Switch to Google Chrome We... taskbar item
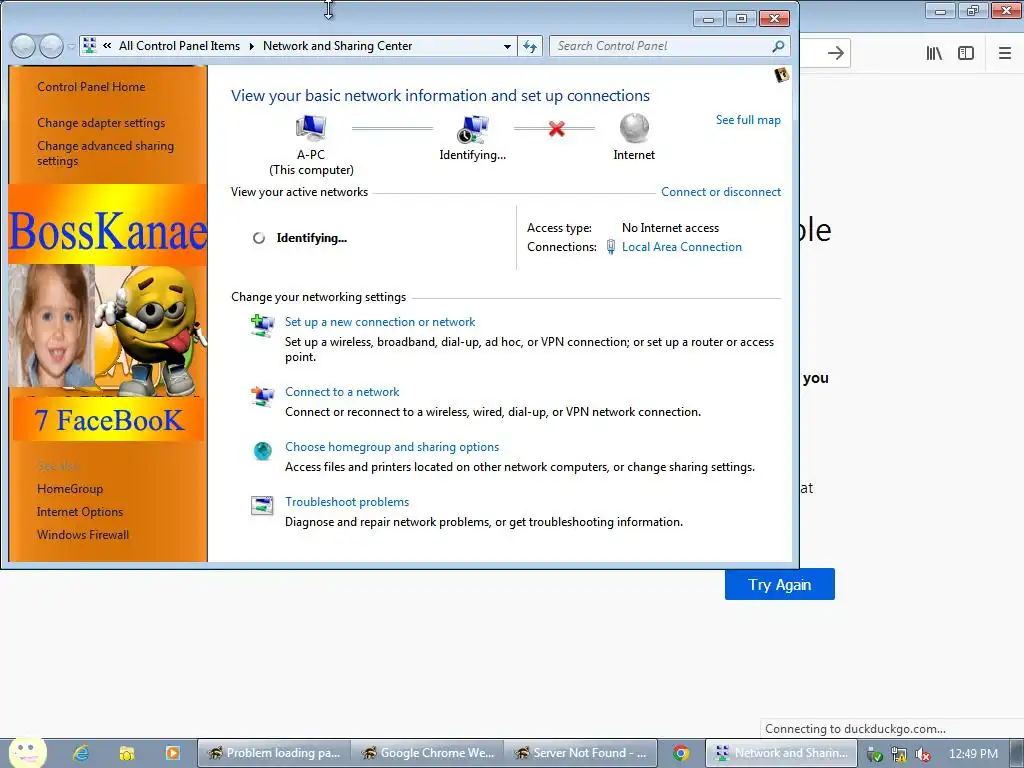This screenshot has height=768, width=1024. pos(428,753)
